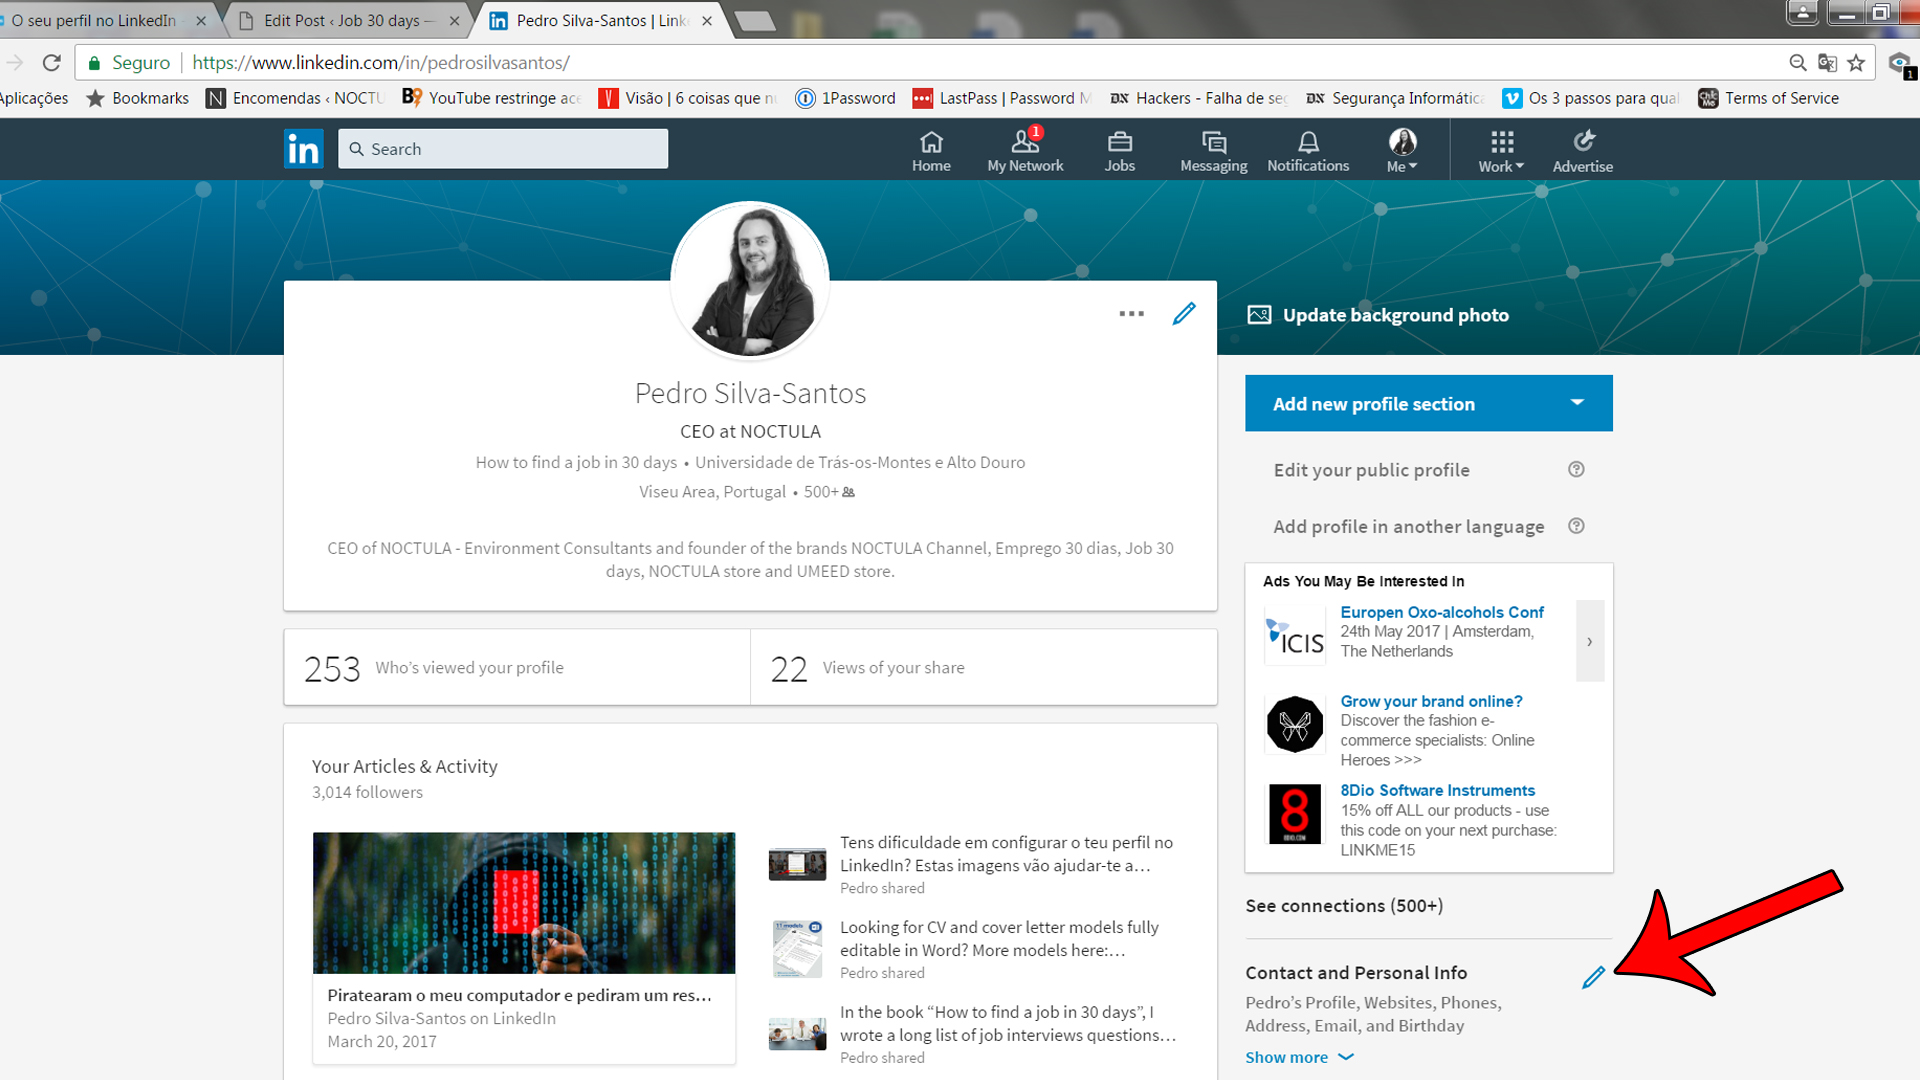Click Your Articles & Activity heading

[x=404, y=766]
